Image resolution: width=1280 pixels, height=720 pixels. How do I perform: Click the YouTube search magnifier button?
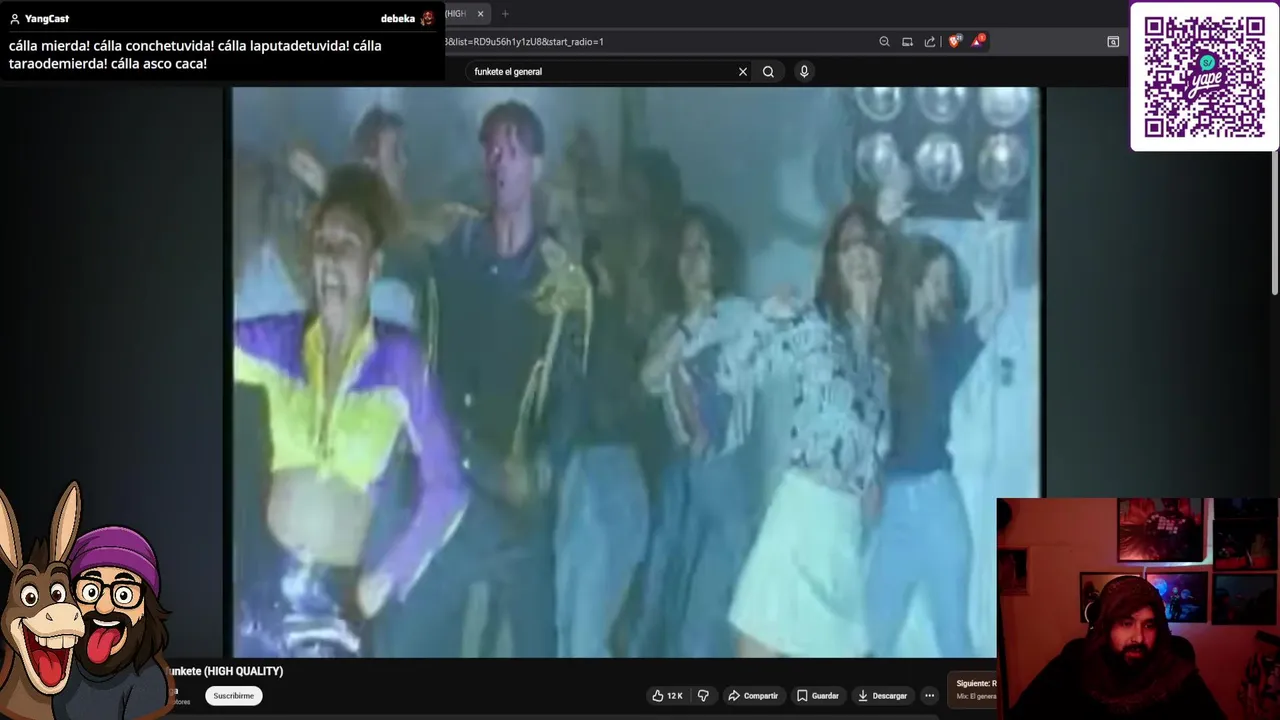tap(768, 72)
